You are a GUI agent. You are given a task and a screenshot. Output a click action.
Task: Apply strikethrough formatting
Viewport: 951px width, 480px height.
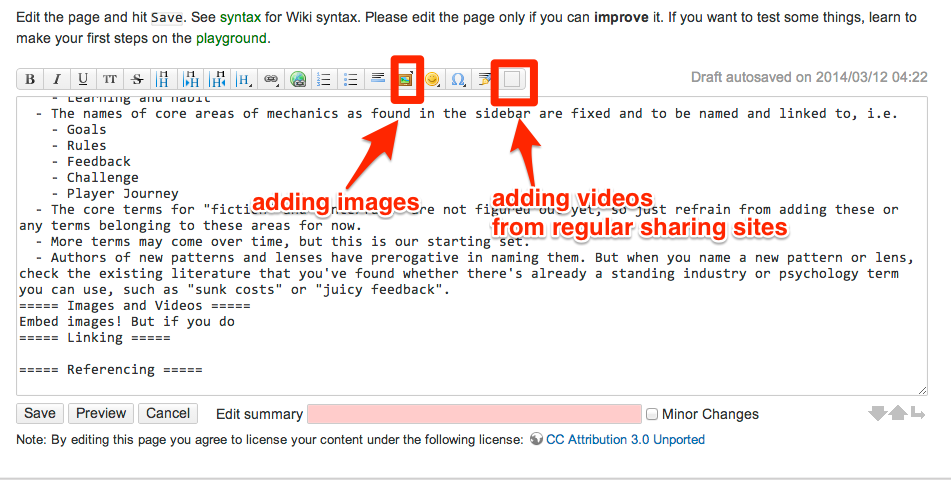[x=137, y=79]
